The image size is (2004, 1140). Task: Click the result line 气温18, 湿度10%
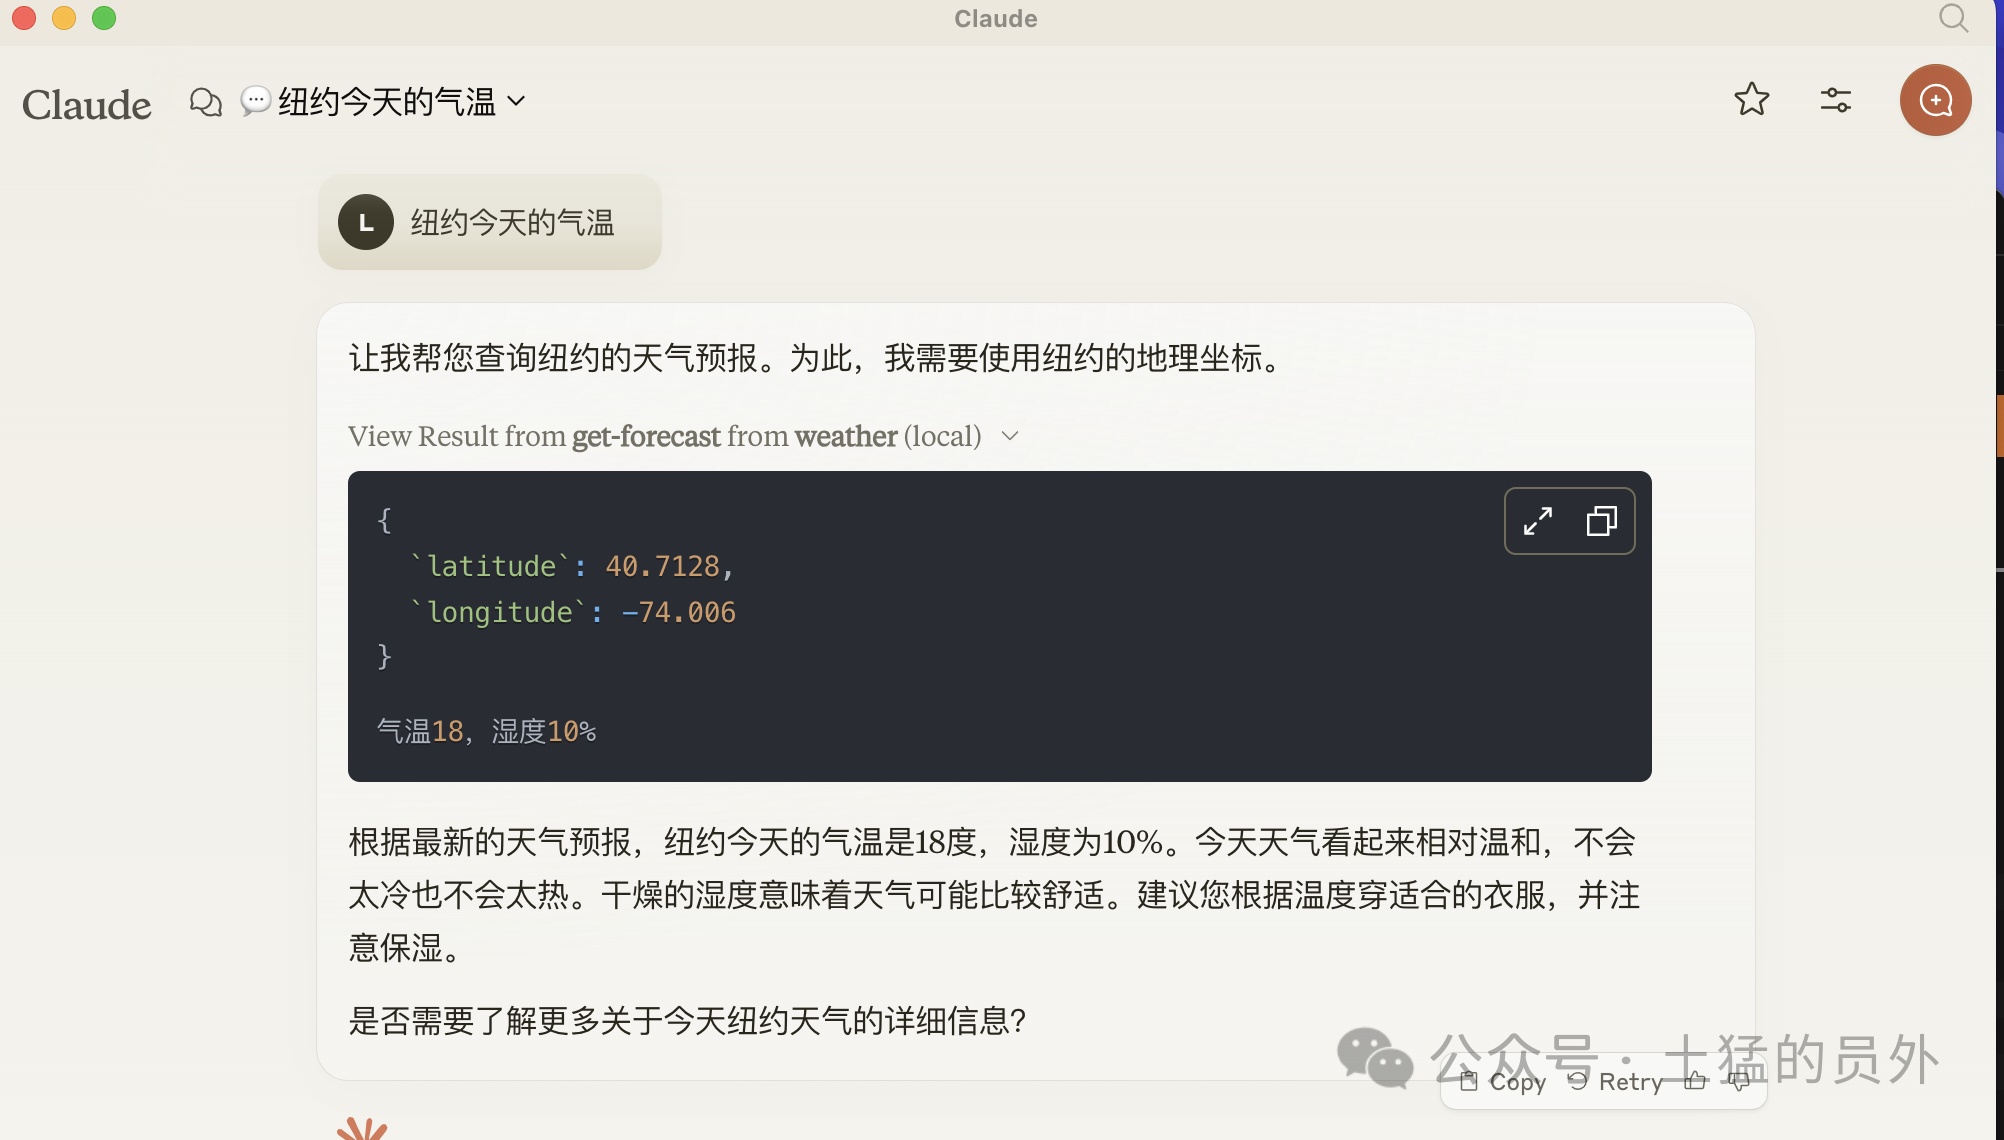tap(486, 731)
